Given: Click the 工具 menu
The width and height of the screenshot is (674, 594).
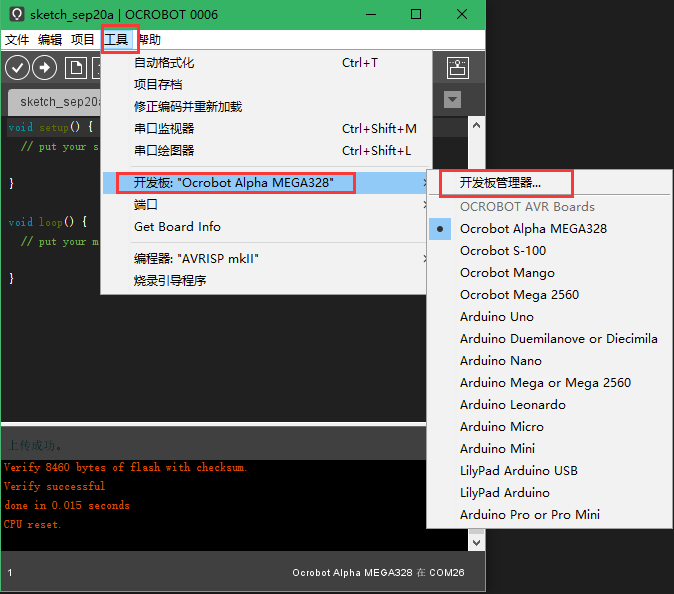Looking at the screenshot, I should 116,40.
